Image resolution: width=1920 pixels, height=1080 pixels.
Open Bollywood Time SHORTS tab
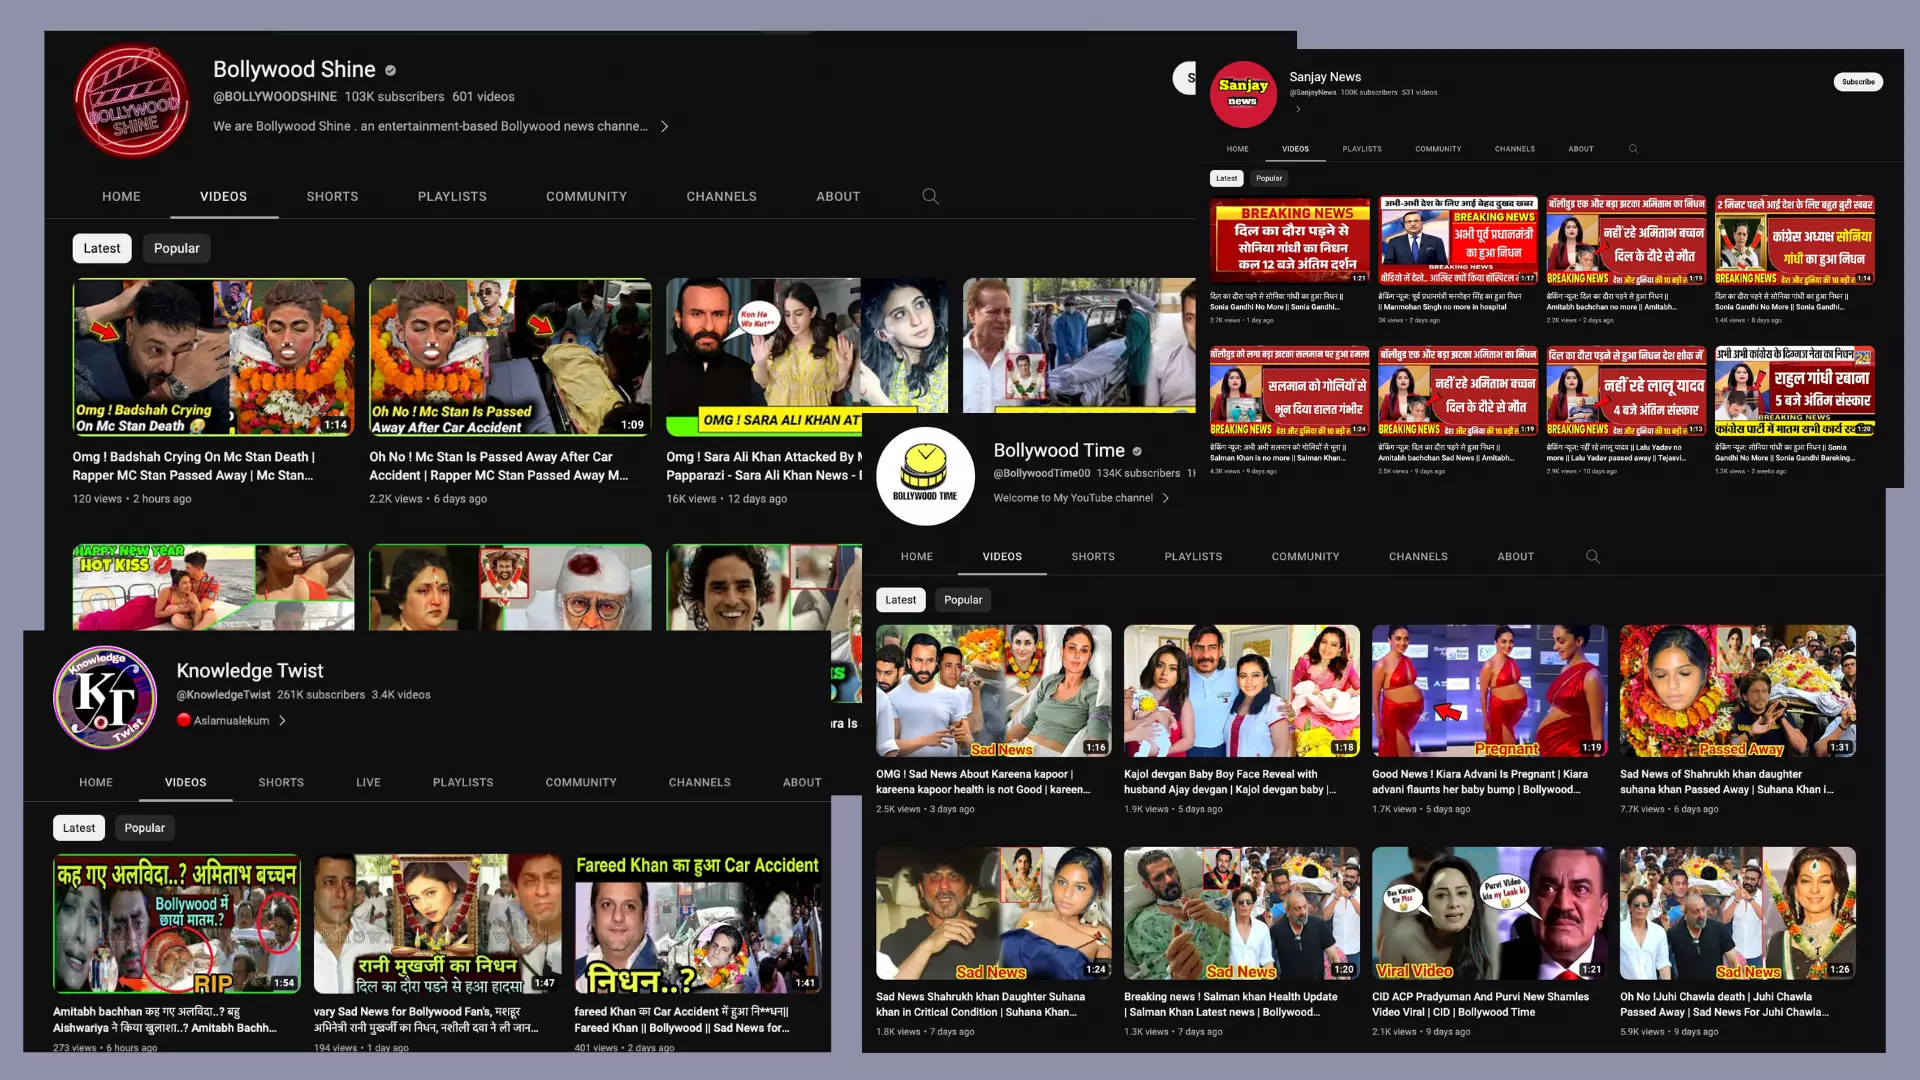[x=1093, y=557]
